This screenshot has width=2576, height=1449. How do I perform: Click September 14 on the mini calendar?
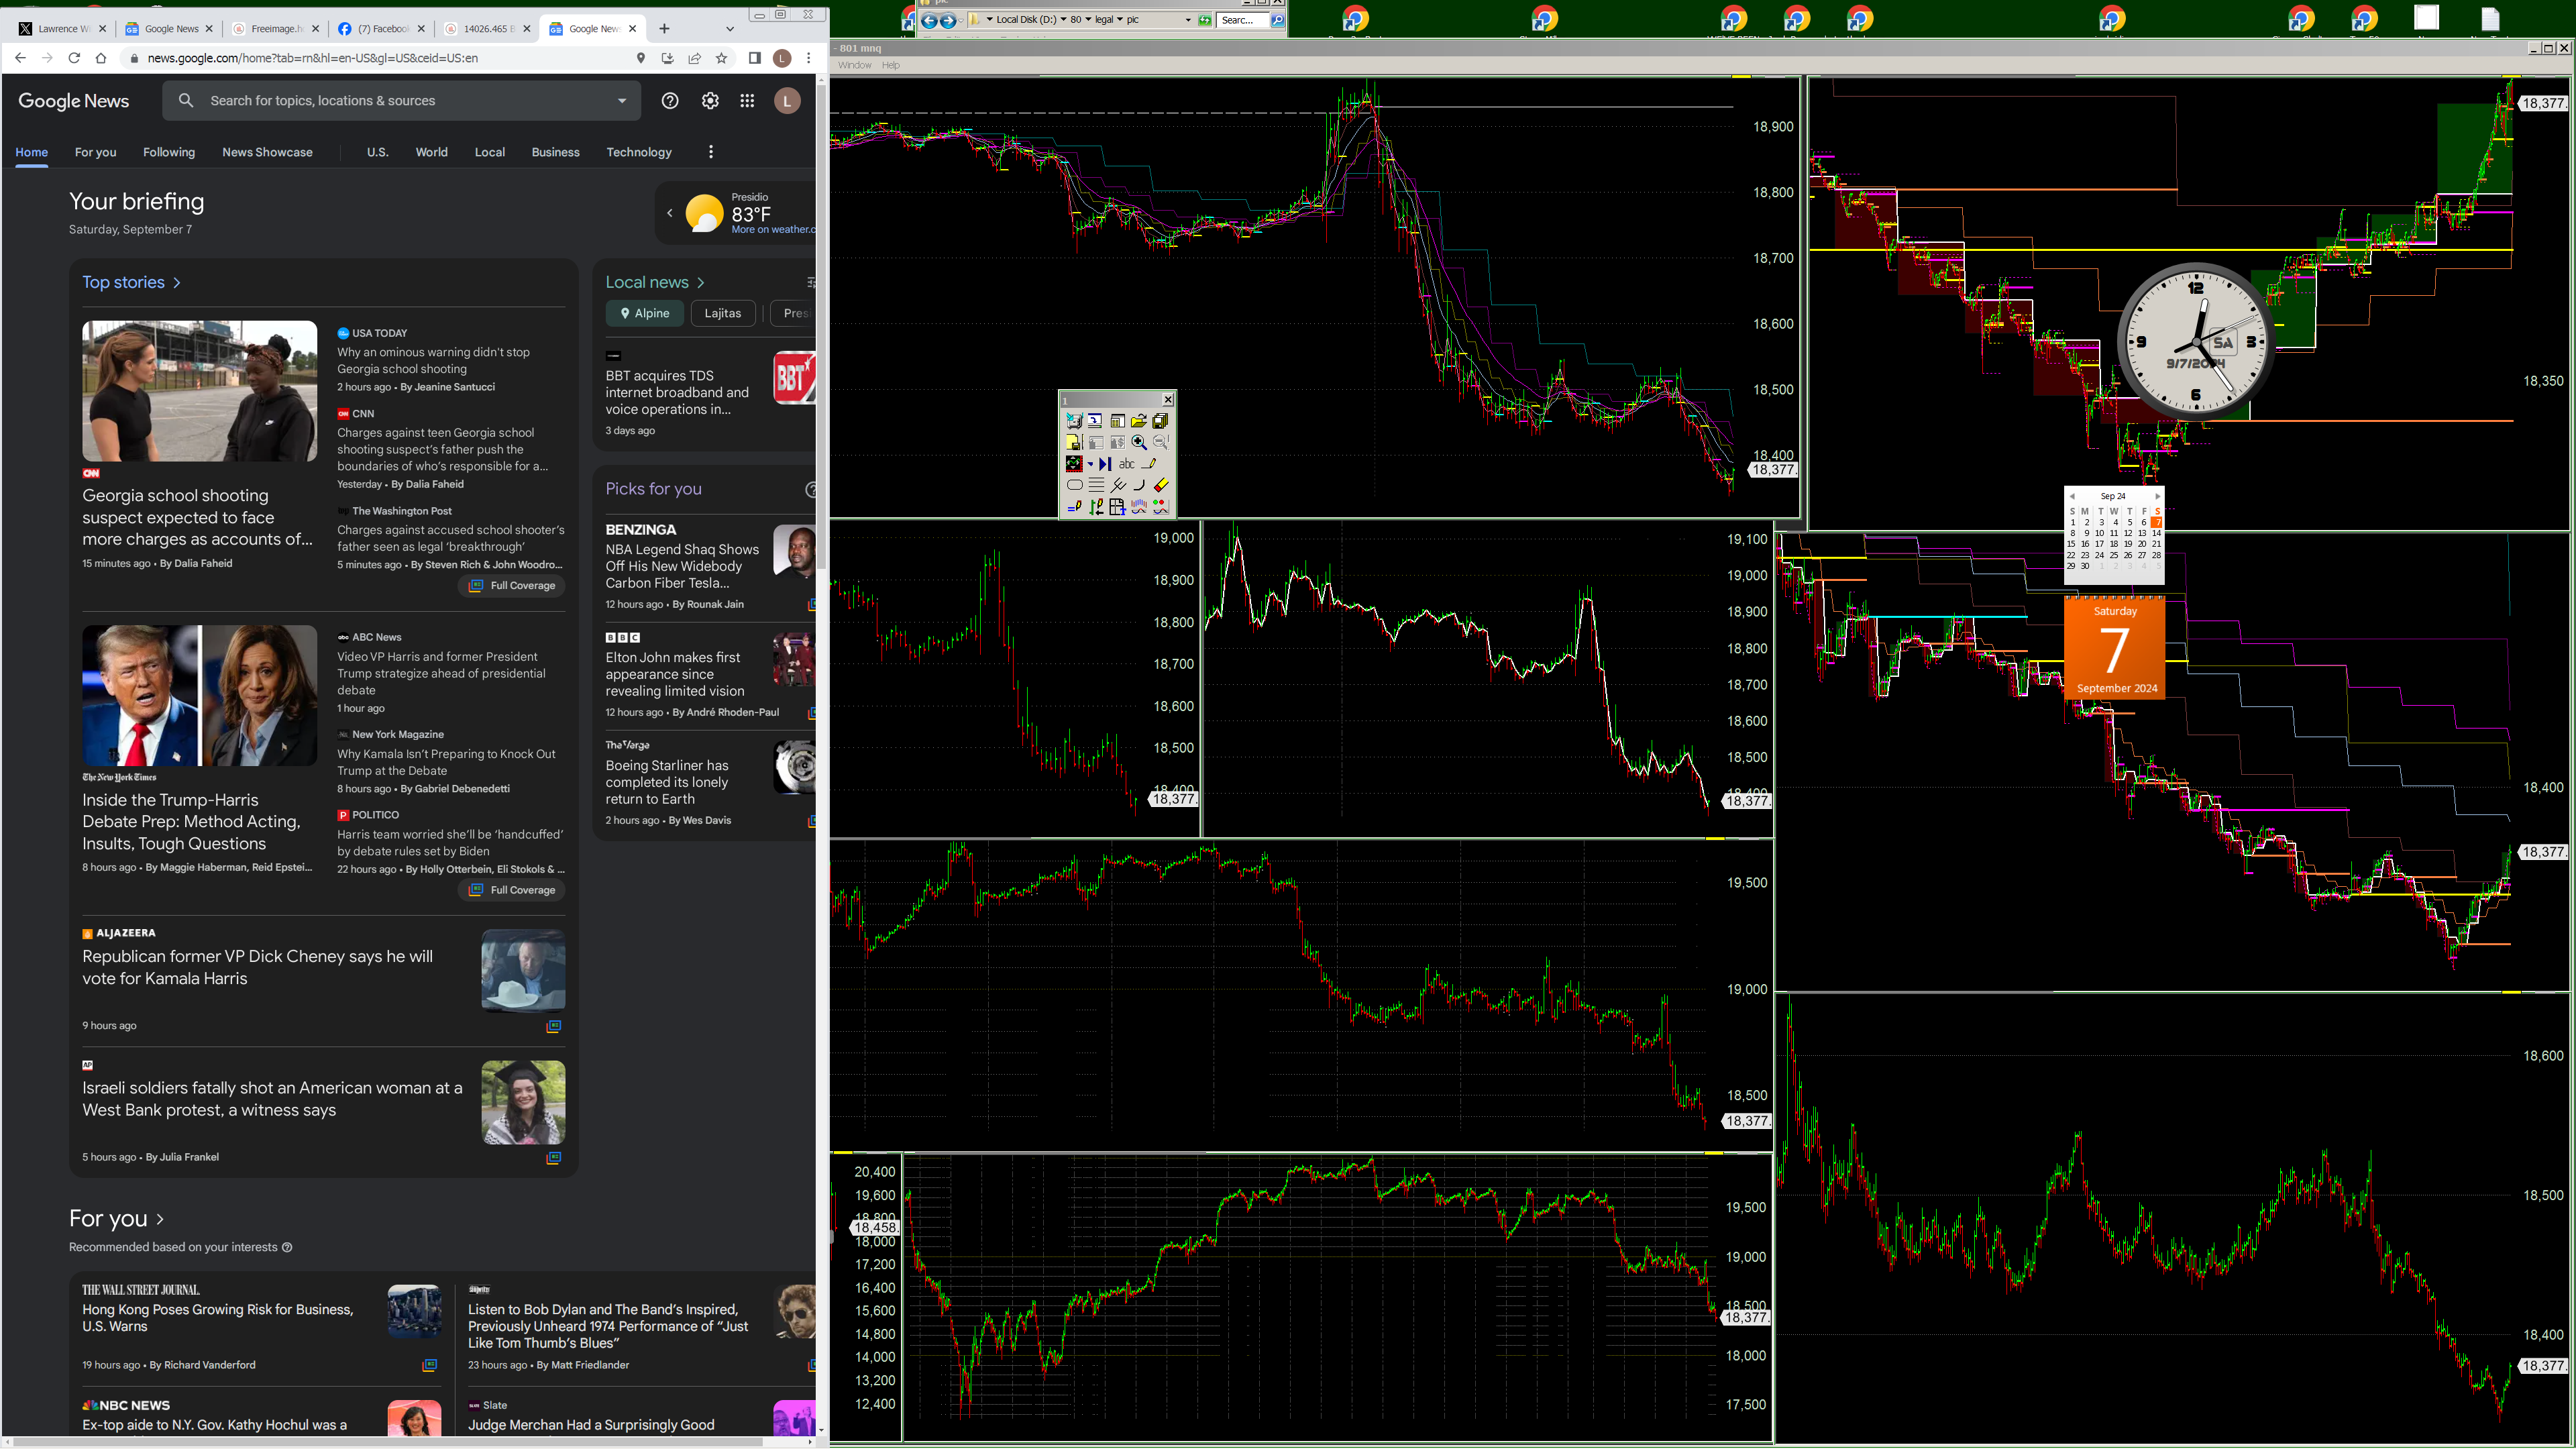pos(2156,533)
